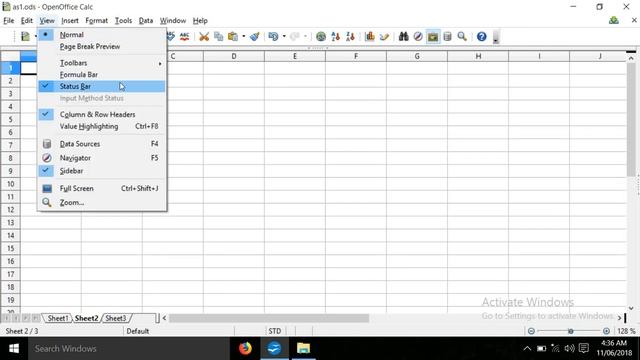The image size is (640, 360).
Task: Expand the Toolbars submenu
Action: click(x=102, y=63)
